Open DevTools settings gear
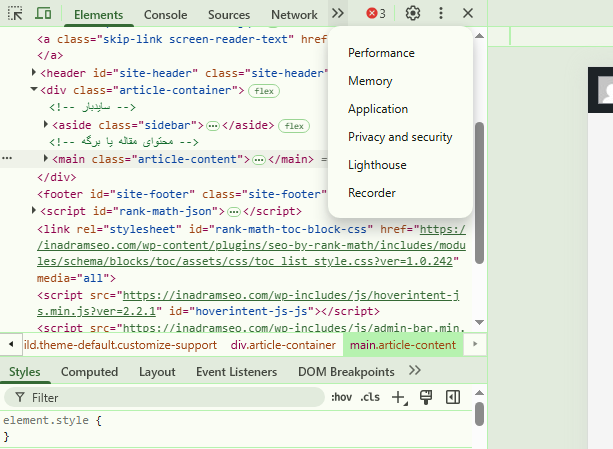613x449 pixels. pos(413,13)
